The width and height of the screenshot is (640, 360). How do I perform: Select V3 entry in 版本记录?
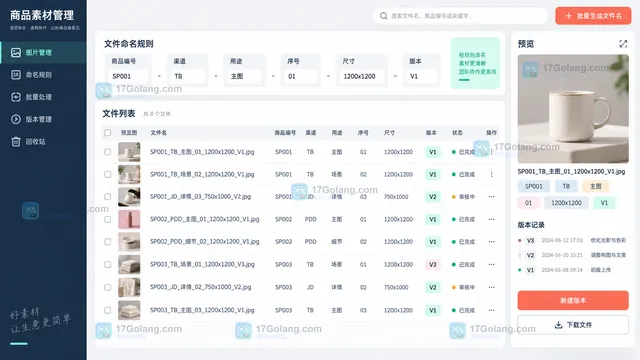[x=573, y=240]
